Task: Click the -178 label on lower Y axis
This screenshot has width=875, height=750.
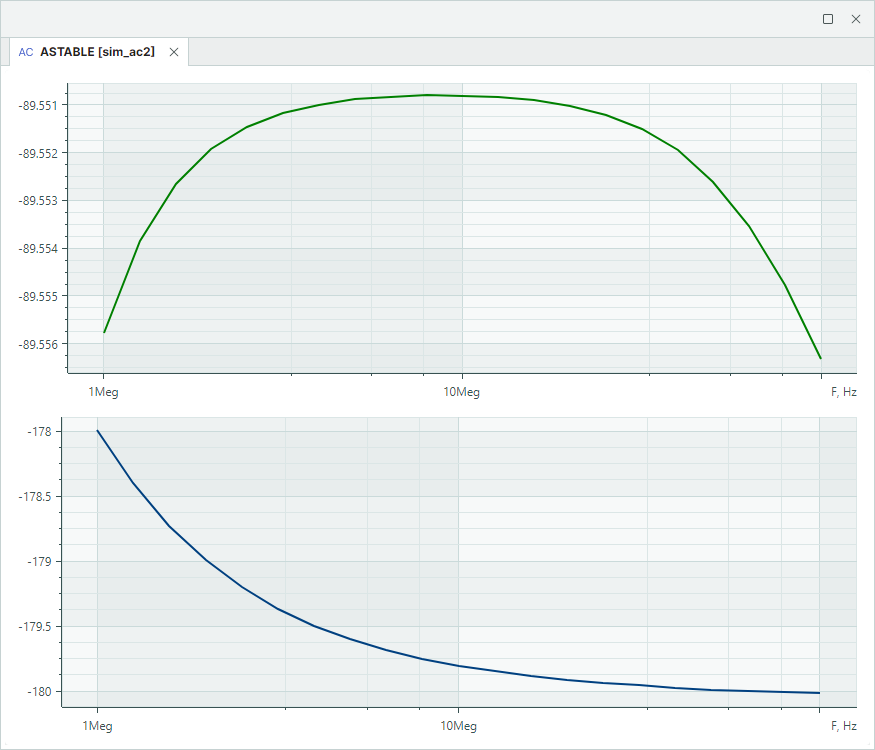Action: [43, 432]
